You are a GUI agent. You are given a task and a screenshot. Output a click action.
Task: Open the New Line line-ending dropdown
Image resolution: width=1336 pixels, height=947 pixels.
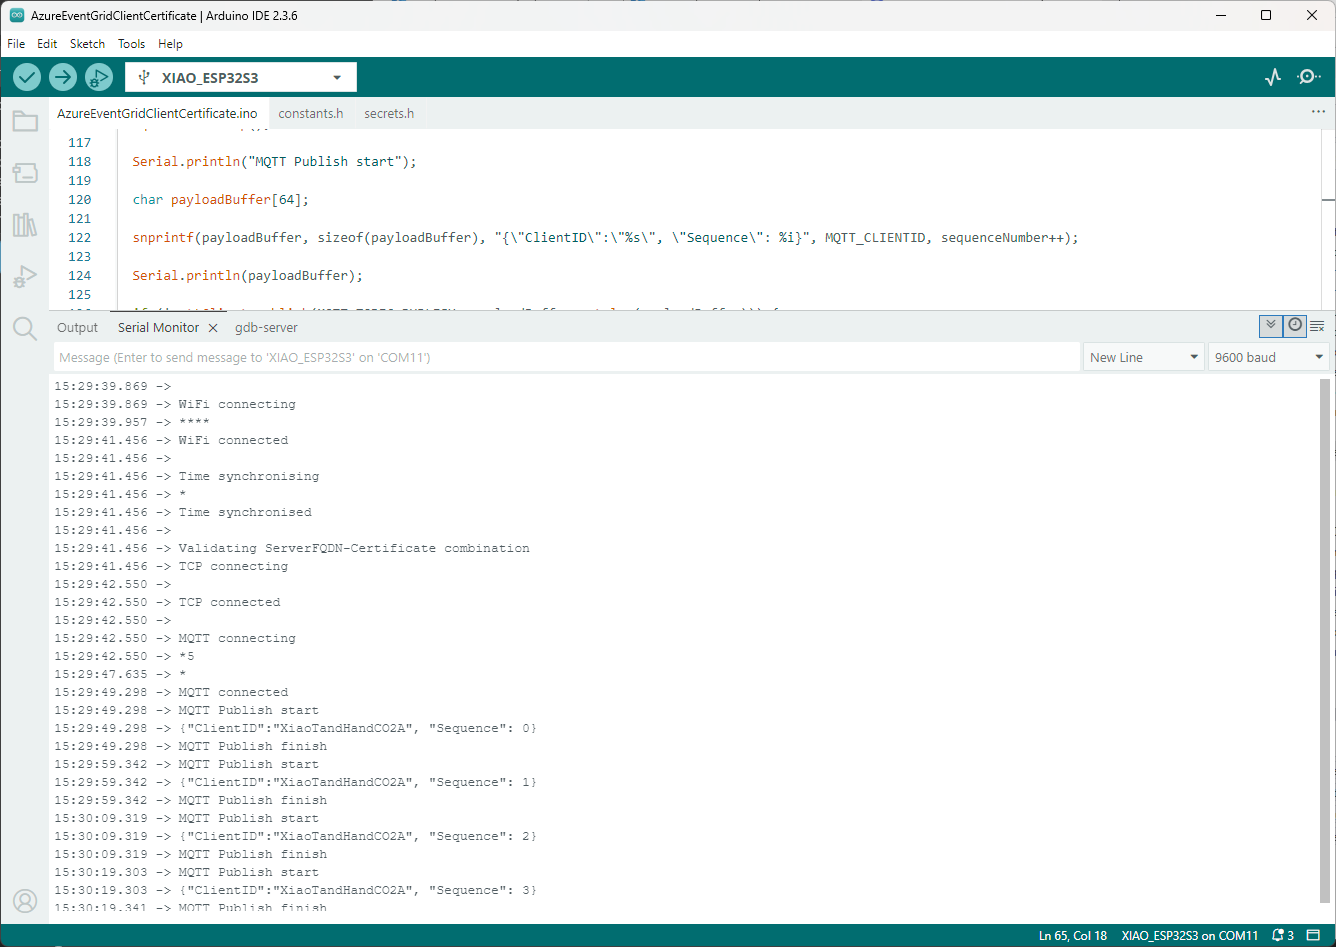coord(1143,357)
